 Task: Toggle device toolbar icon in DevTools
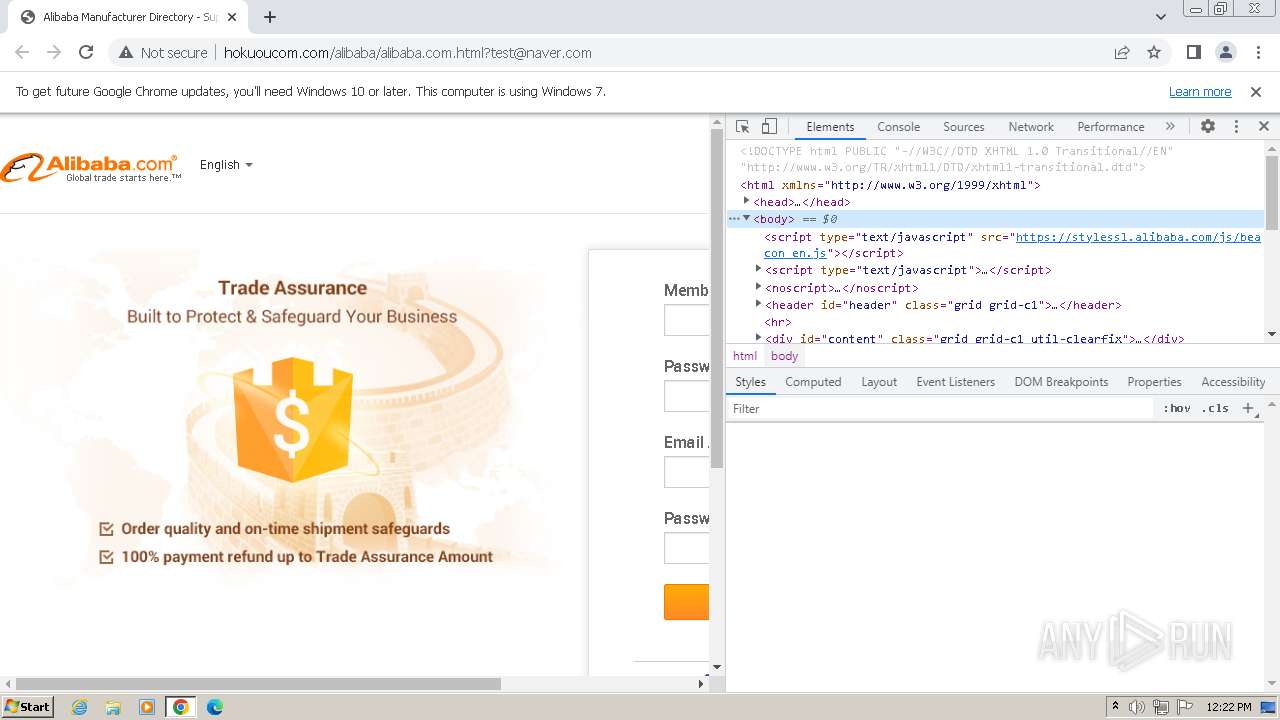click(x=769, y=127)
